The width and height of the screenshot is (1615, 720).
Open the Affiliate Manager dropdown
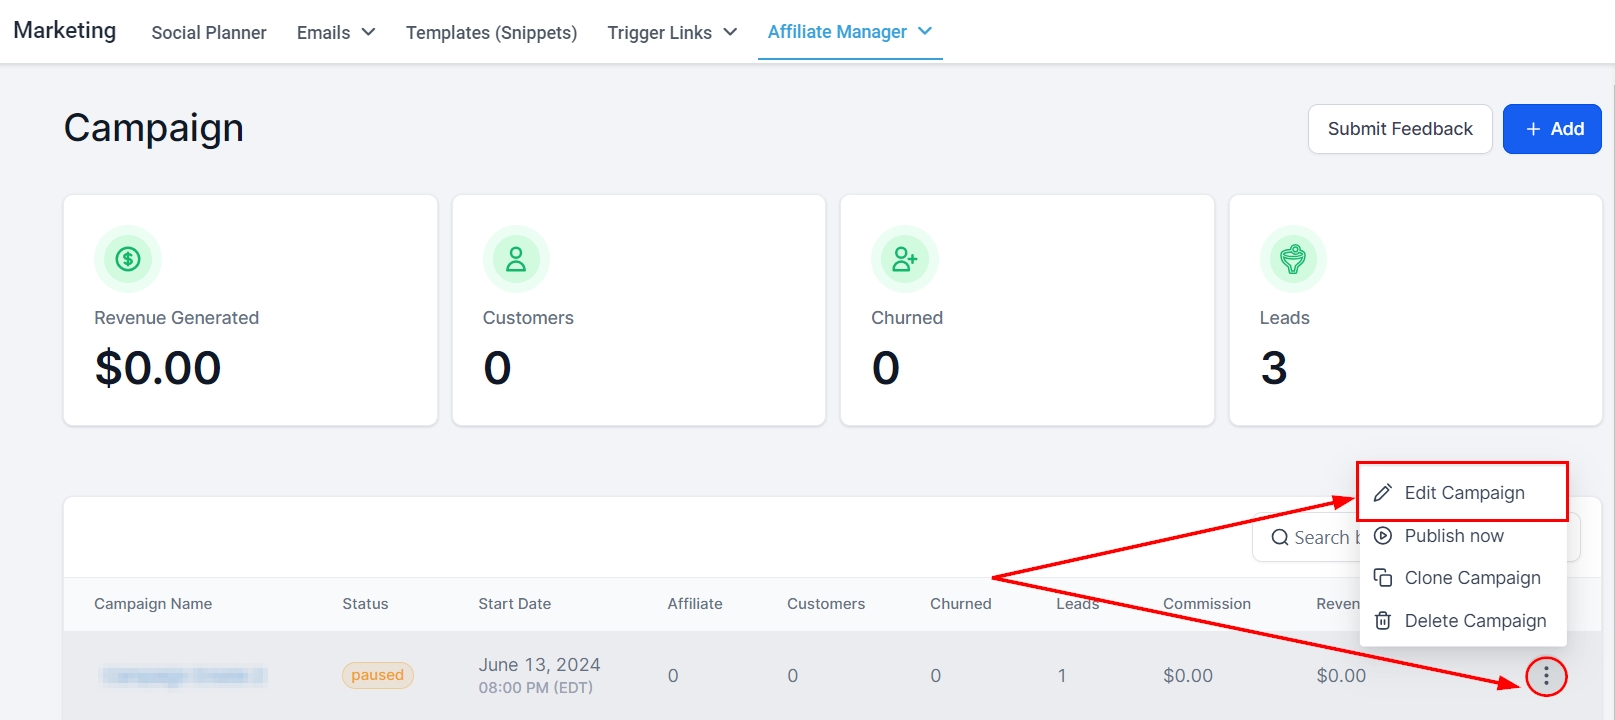(849, 32)
